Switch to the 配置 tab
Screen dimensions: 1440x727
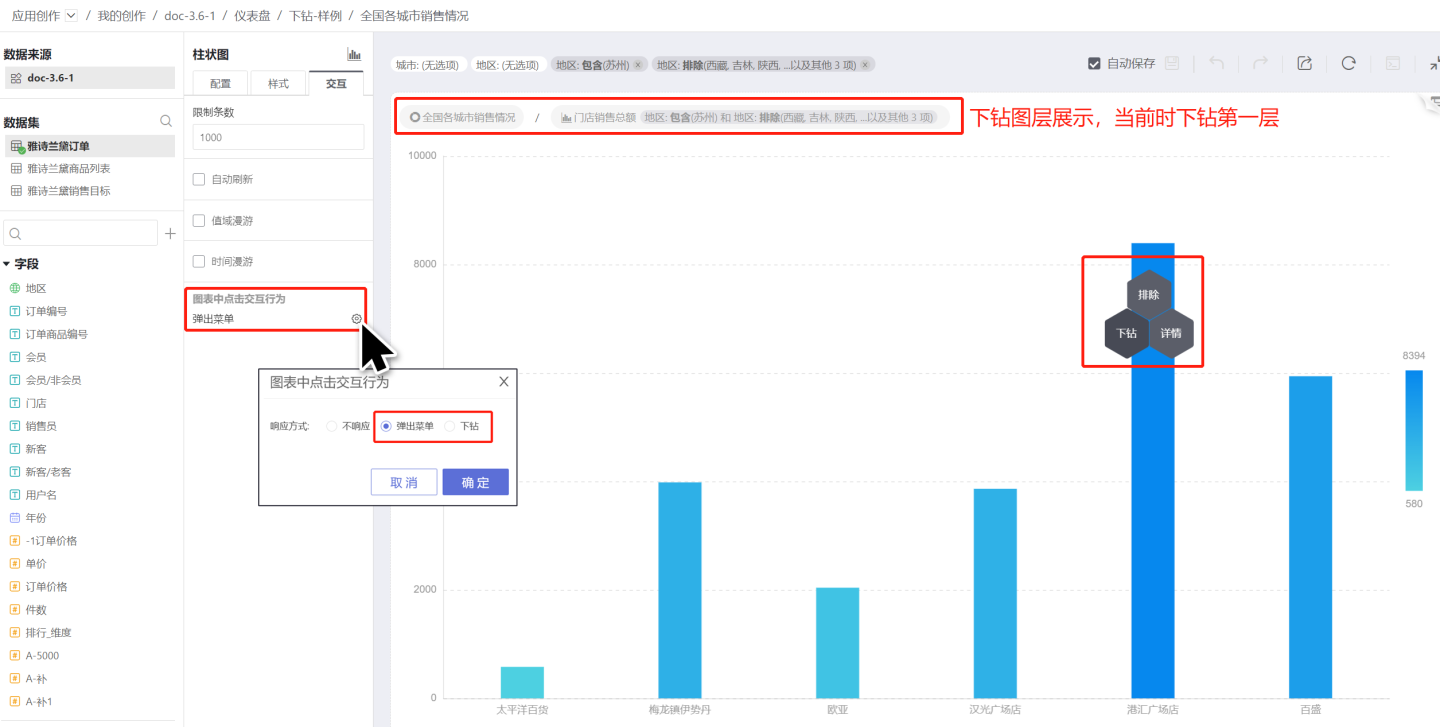click(221, 84)
